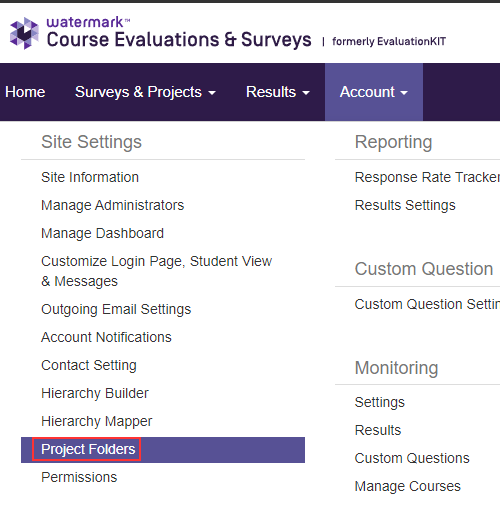Go to the Home menu item

pyautogui.click(x=25, y=92)
